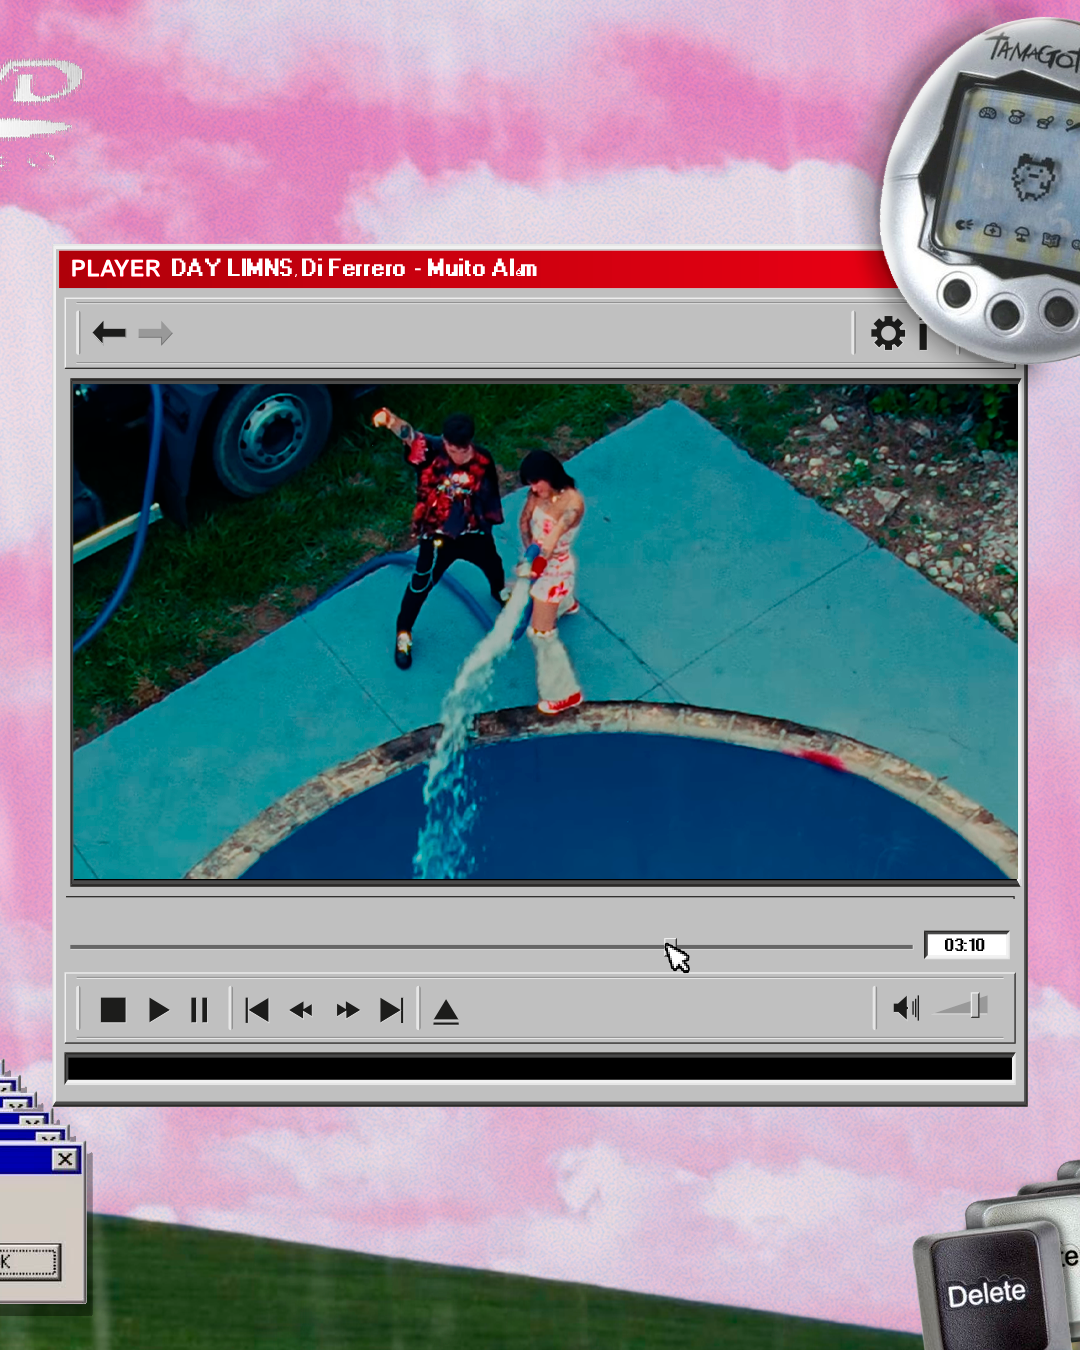Viewport: 1080px width, 1350px height.
Task: Fast-forward with the double-right arrows
Action: (347, 1010)
